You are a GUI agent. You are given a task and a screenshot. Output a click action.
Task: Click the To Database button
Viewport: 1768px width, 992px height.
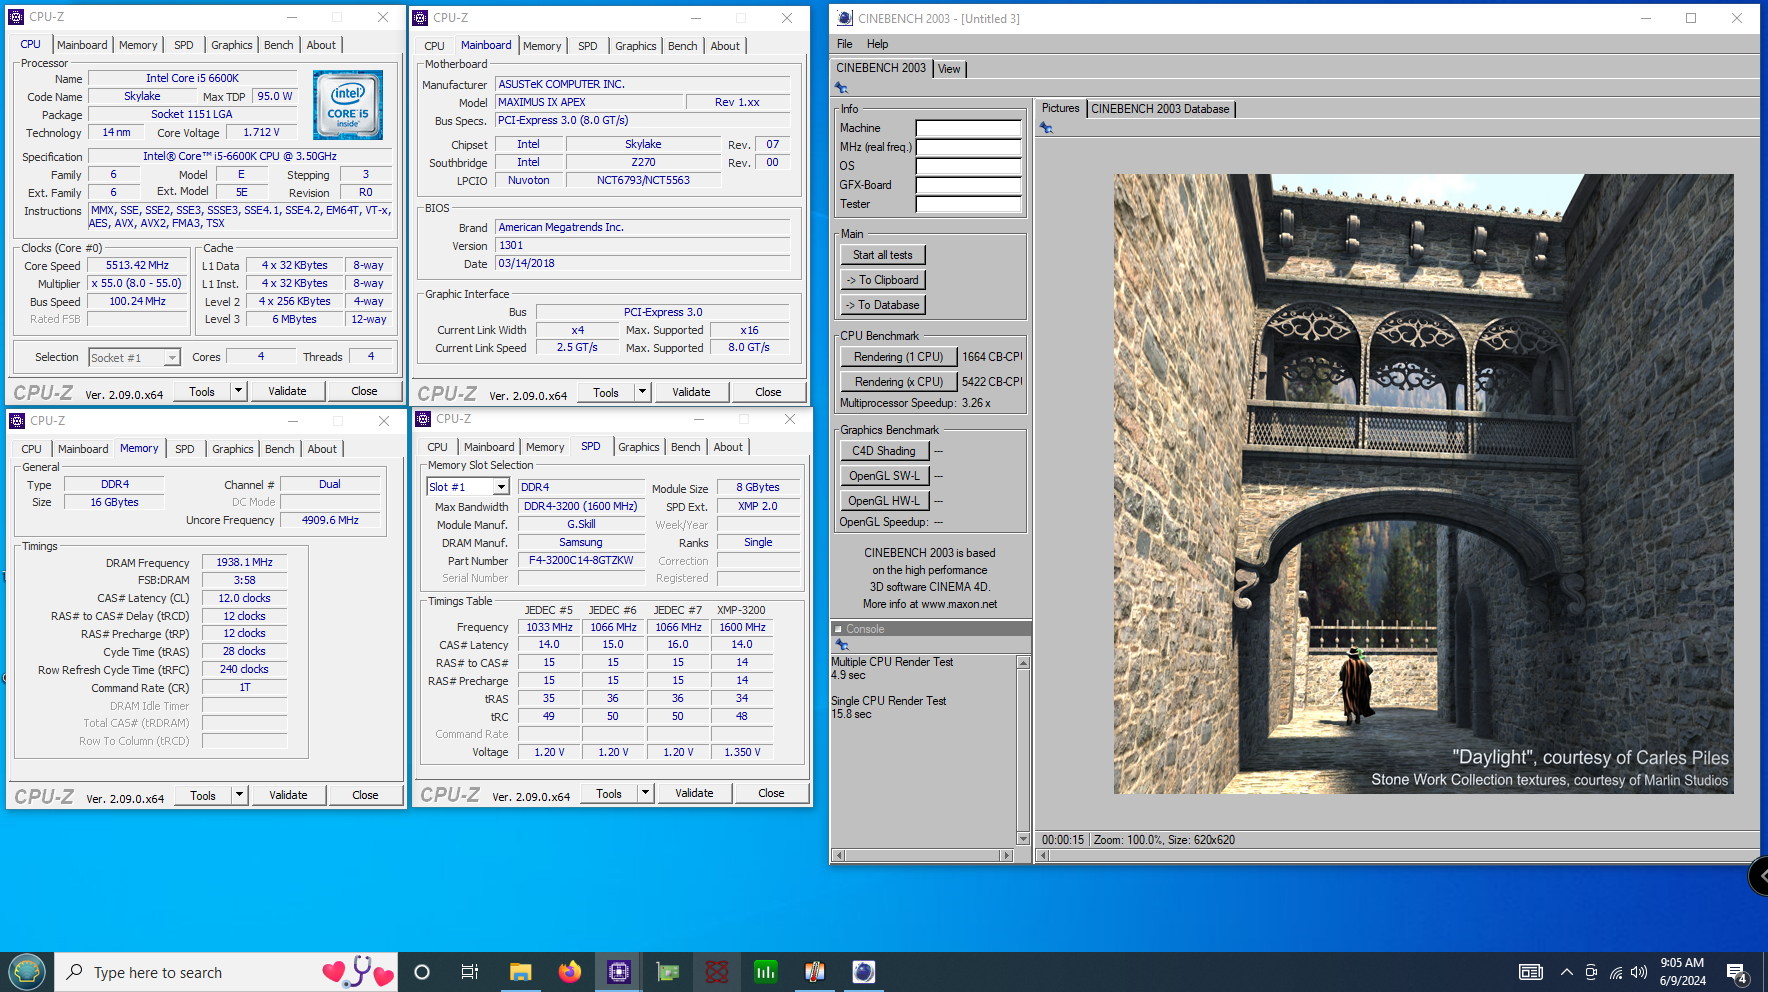883,305
